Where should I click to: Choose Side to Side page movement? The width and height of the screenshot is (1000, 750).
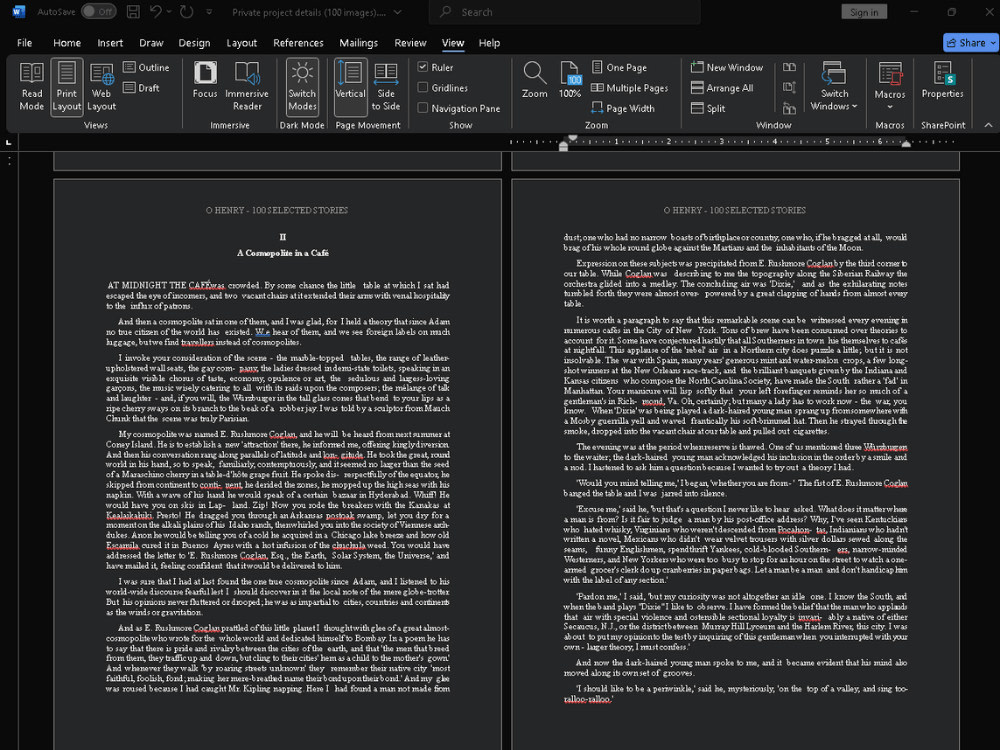[x=386, y=87]
